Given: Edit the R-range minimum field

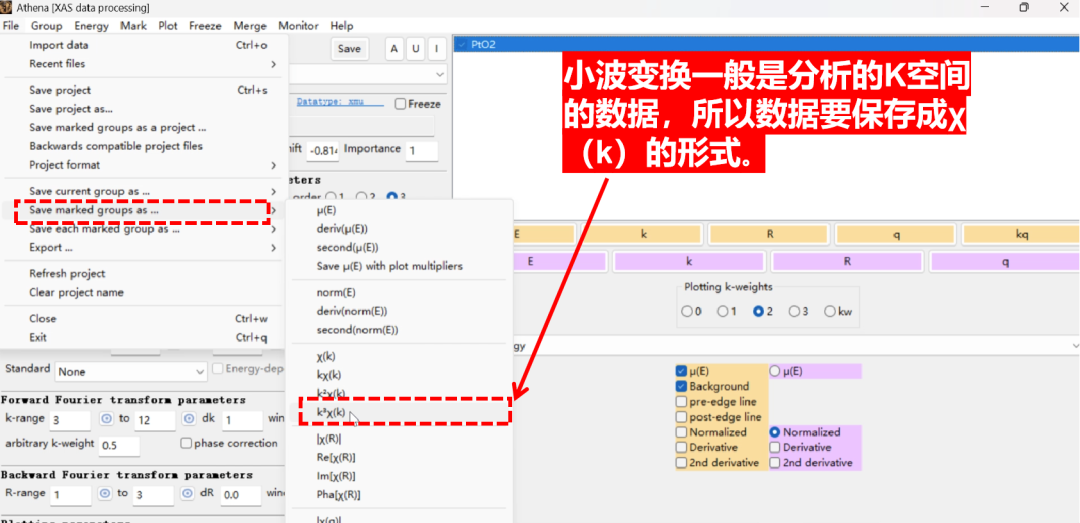Looking at the screenshot, I should [70, 495].
